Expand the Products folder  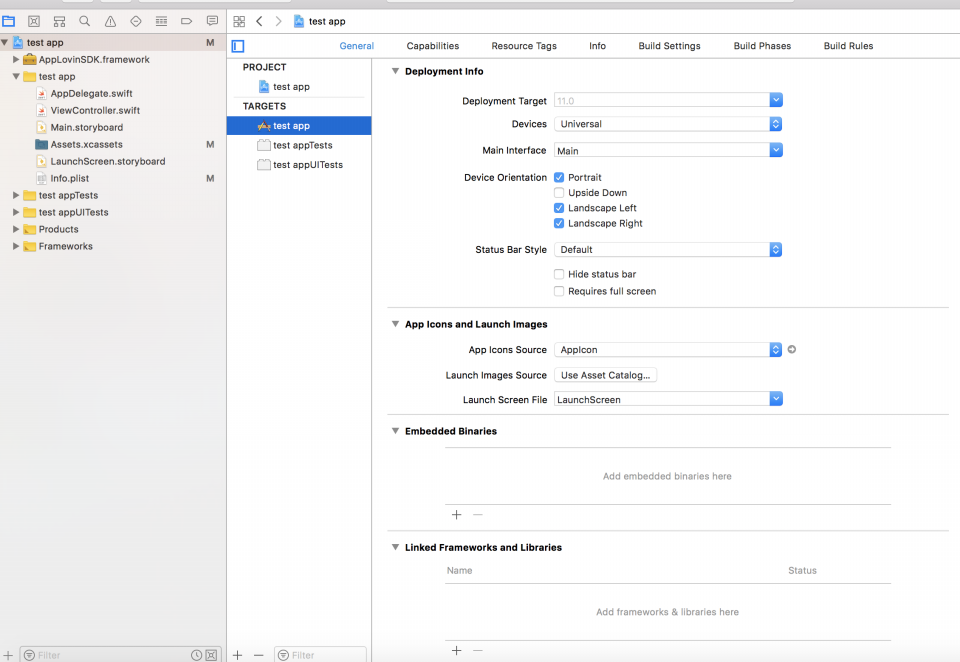pos(16,229)
